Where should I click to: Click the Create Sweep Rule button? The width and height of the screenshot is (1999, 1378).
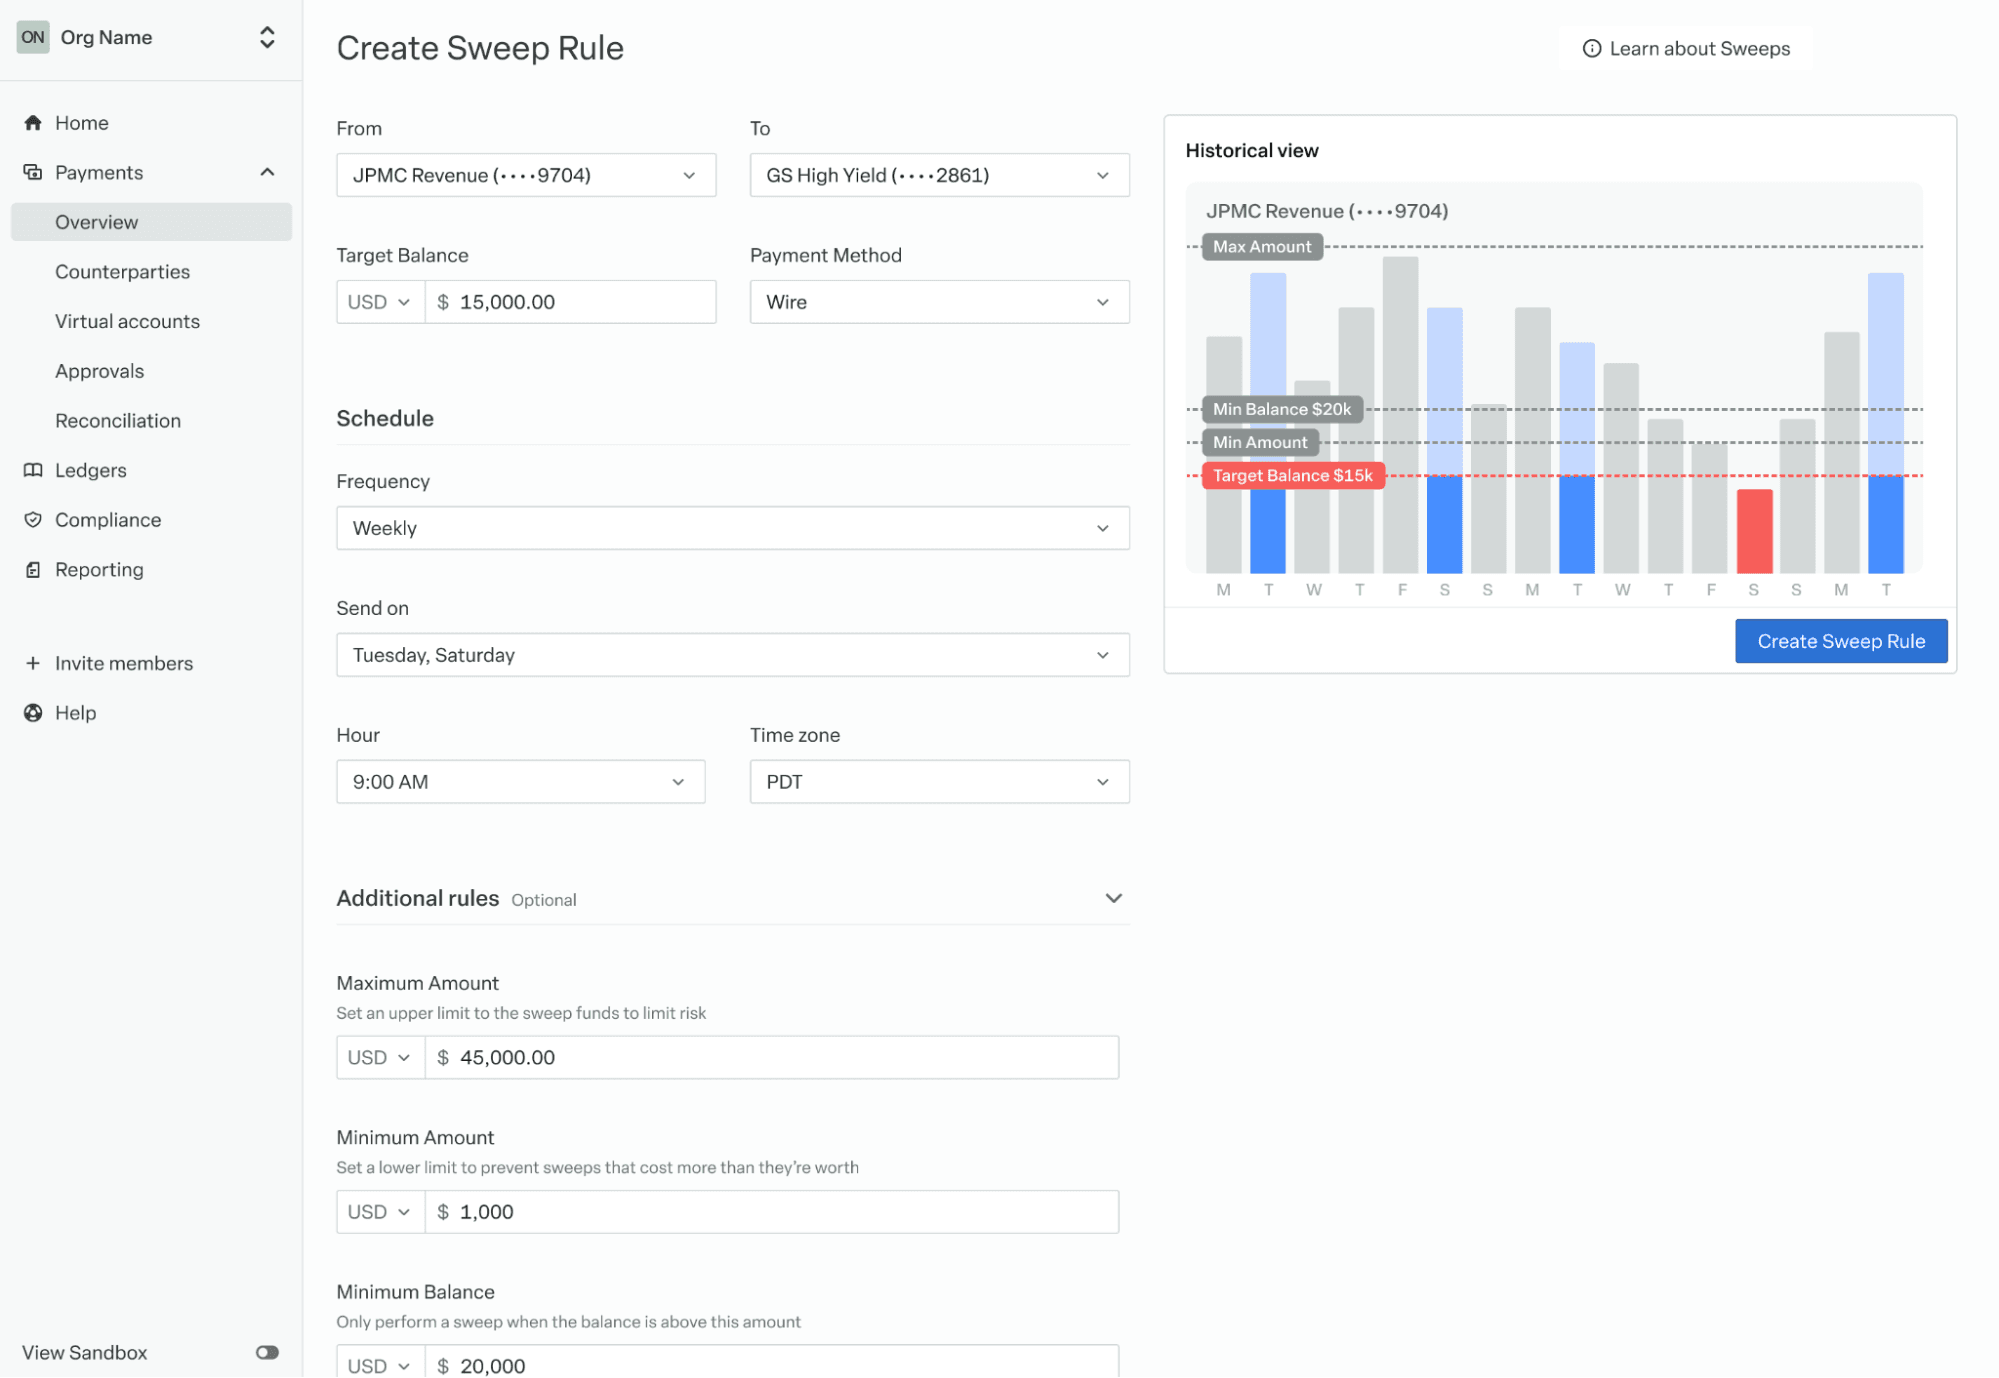[x=1840, y=641]
